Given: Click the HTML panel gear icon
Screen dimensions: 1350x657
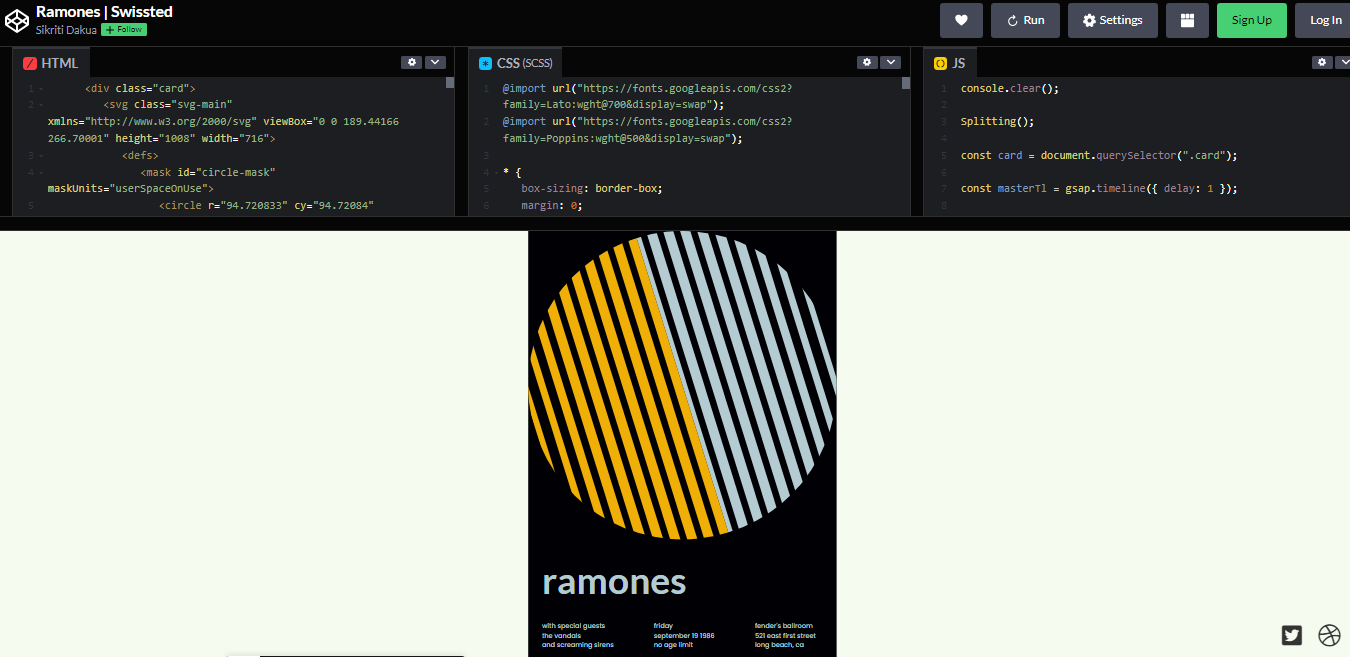Looking at the screenshot, I should [x=412, y=61].
